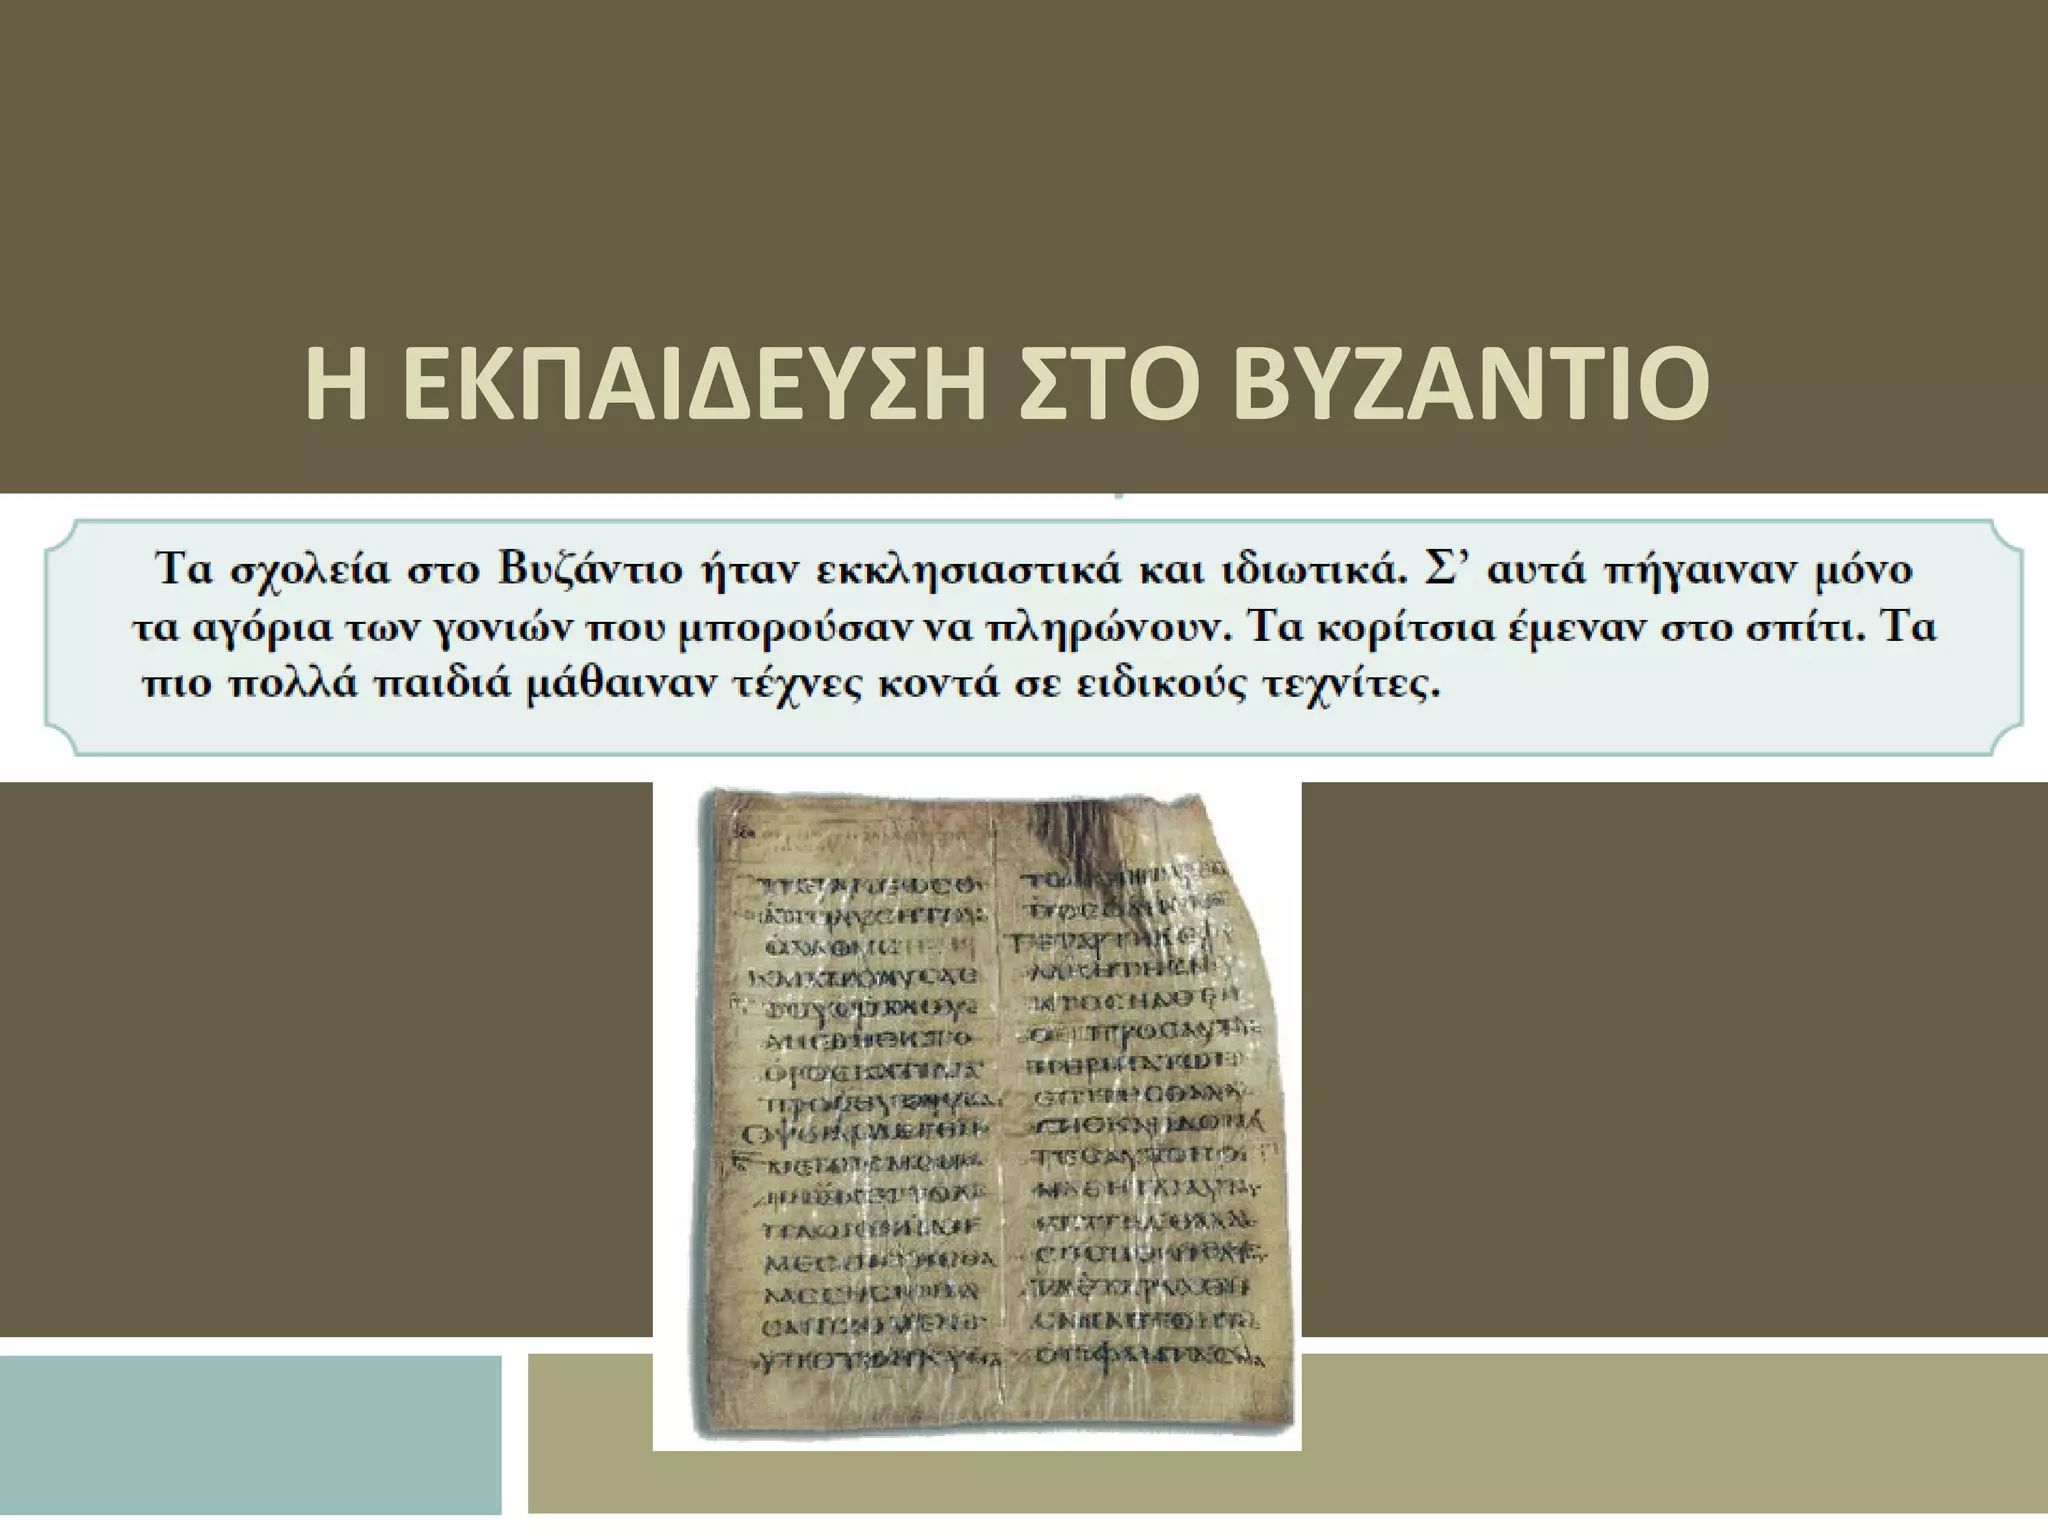Click the last line starting 'πιο πολλά παιδιά'
This screenshot has width=2048, height=1536.
click(790, 686)
